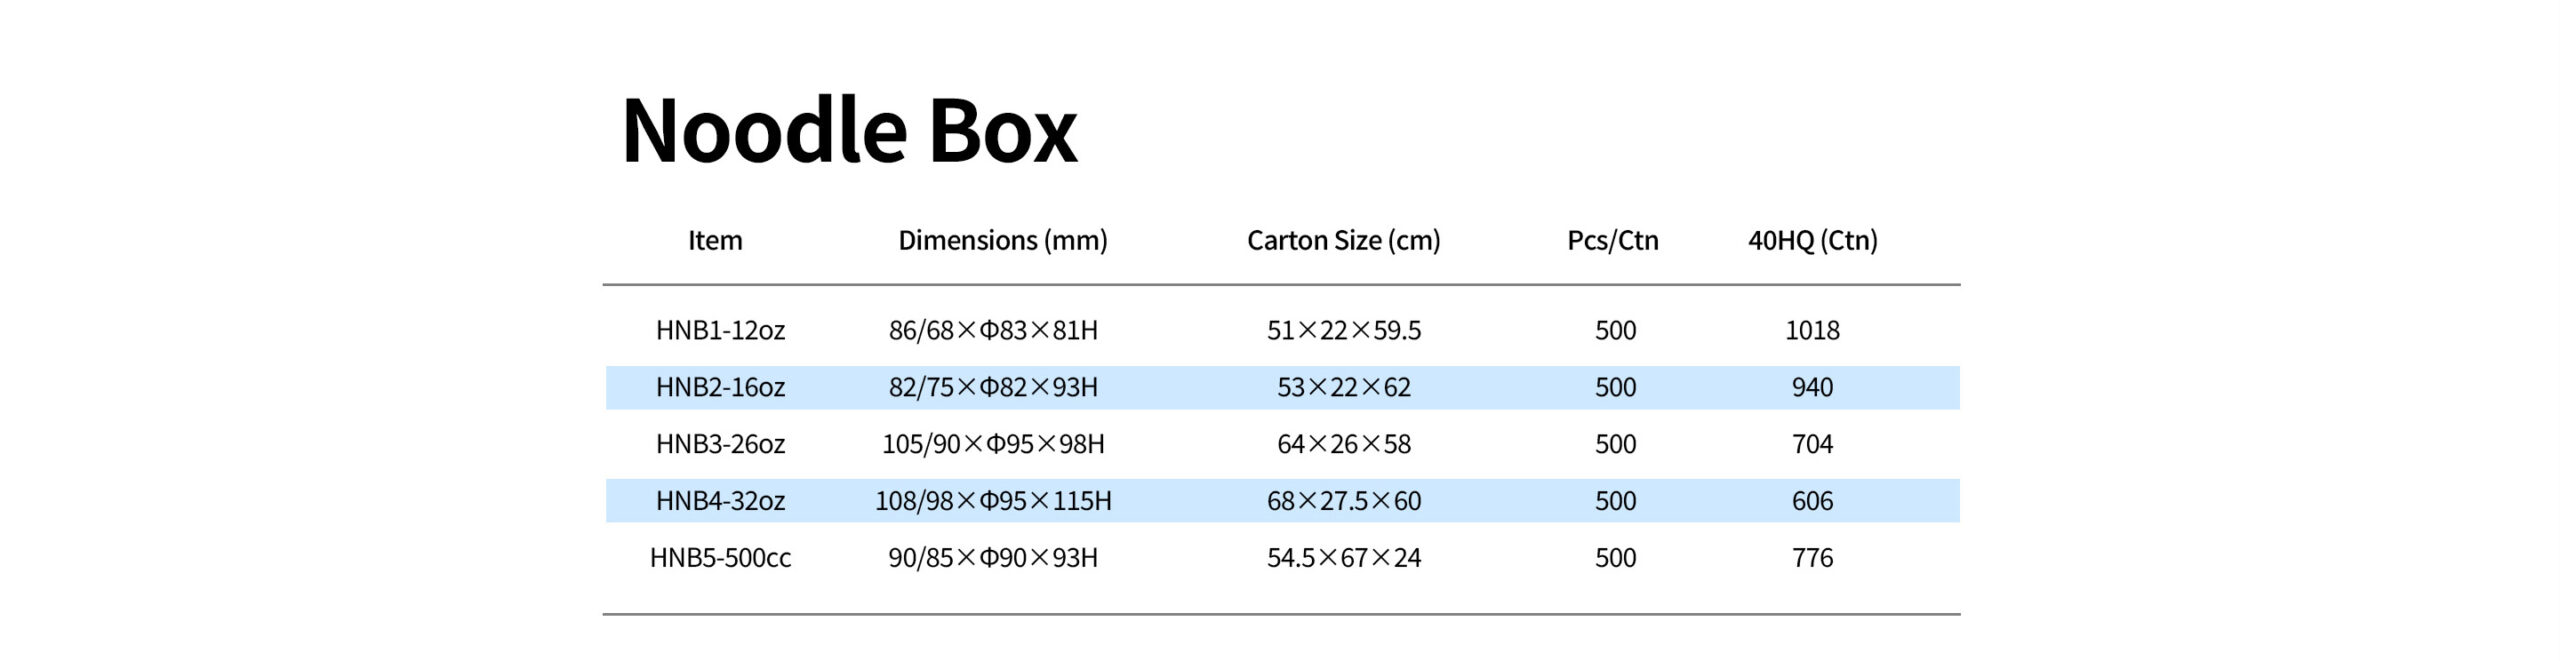The height and width of the screenshot is (661, 2560).
Task: Click item HNB5-500cc
Action: click(x=720, y=558)
